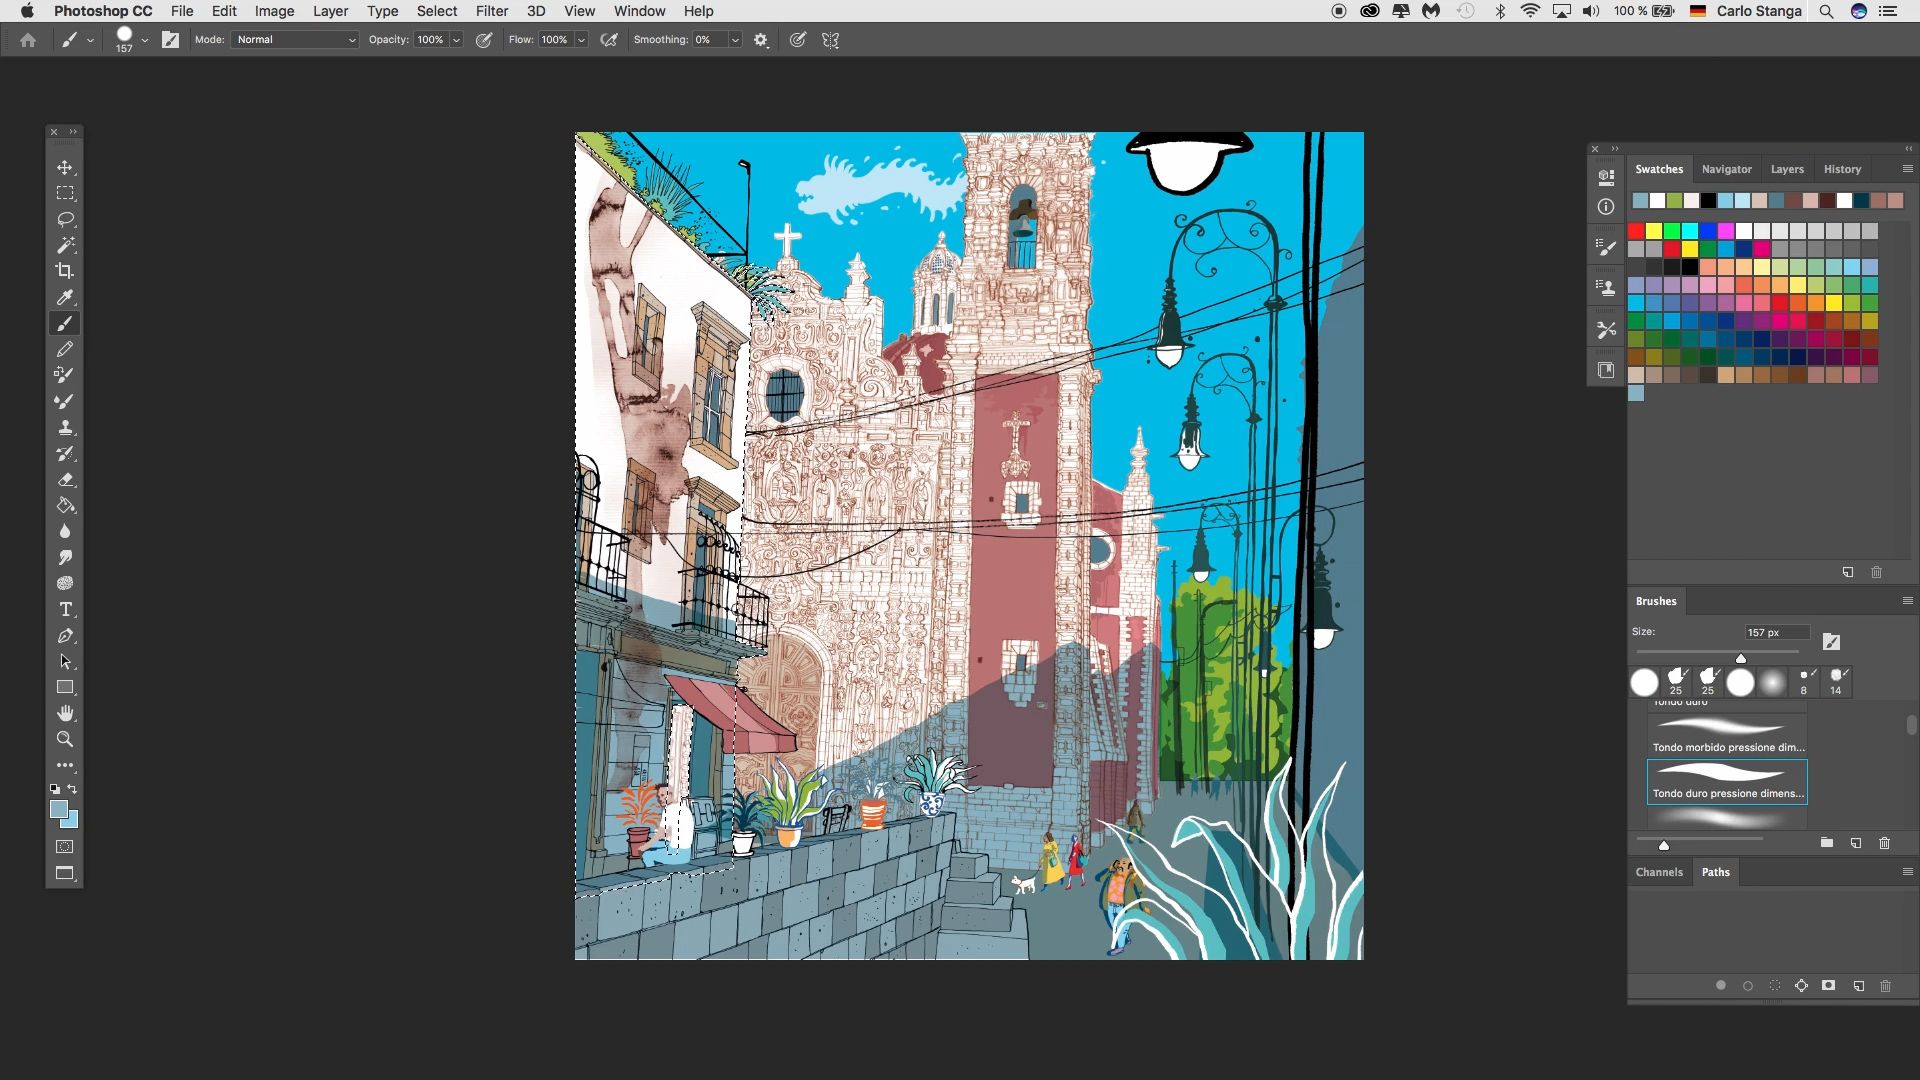Select the Clone Stamp tool
This screenshot has height=1080, width=1920.
(x=65, y=427)
